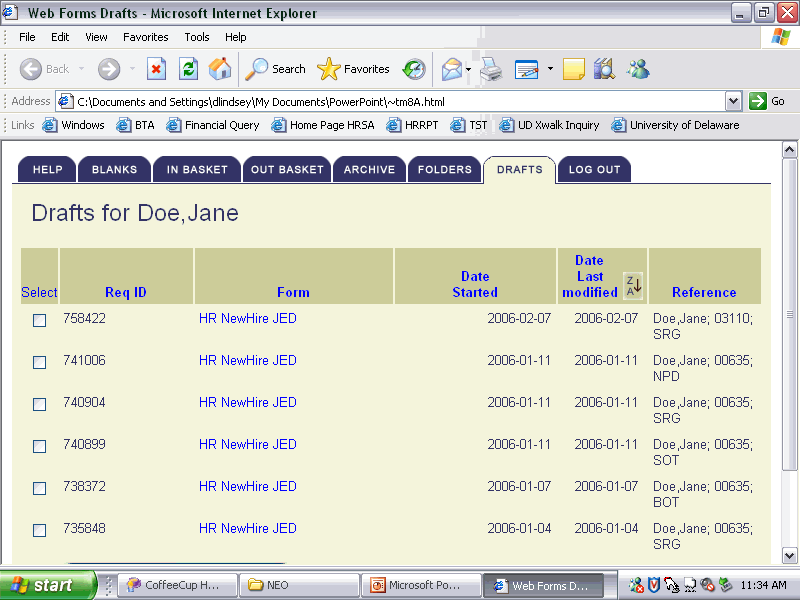
Task: Select the checkbox for request 741006
Action: pyautogui.click(x=40, y=363)
